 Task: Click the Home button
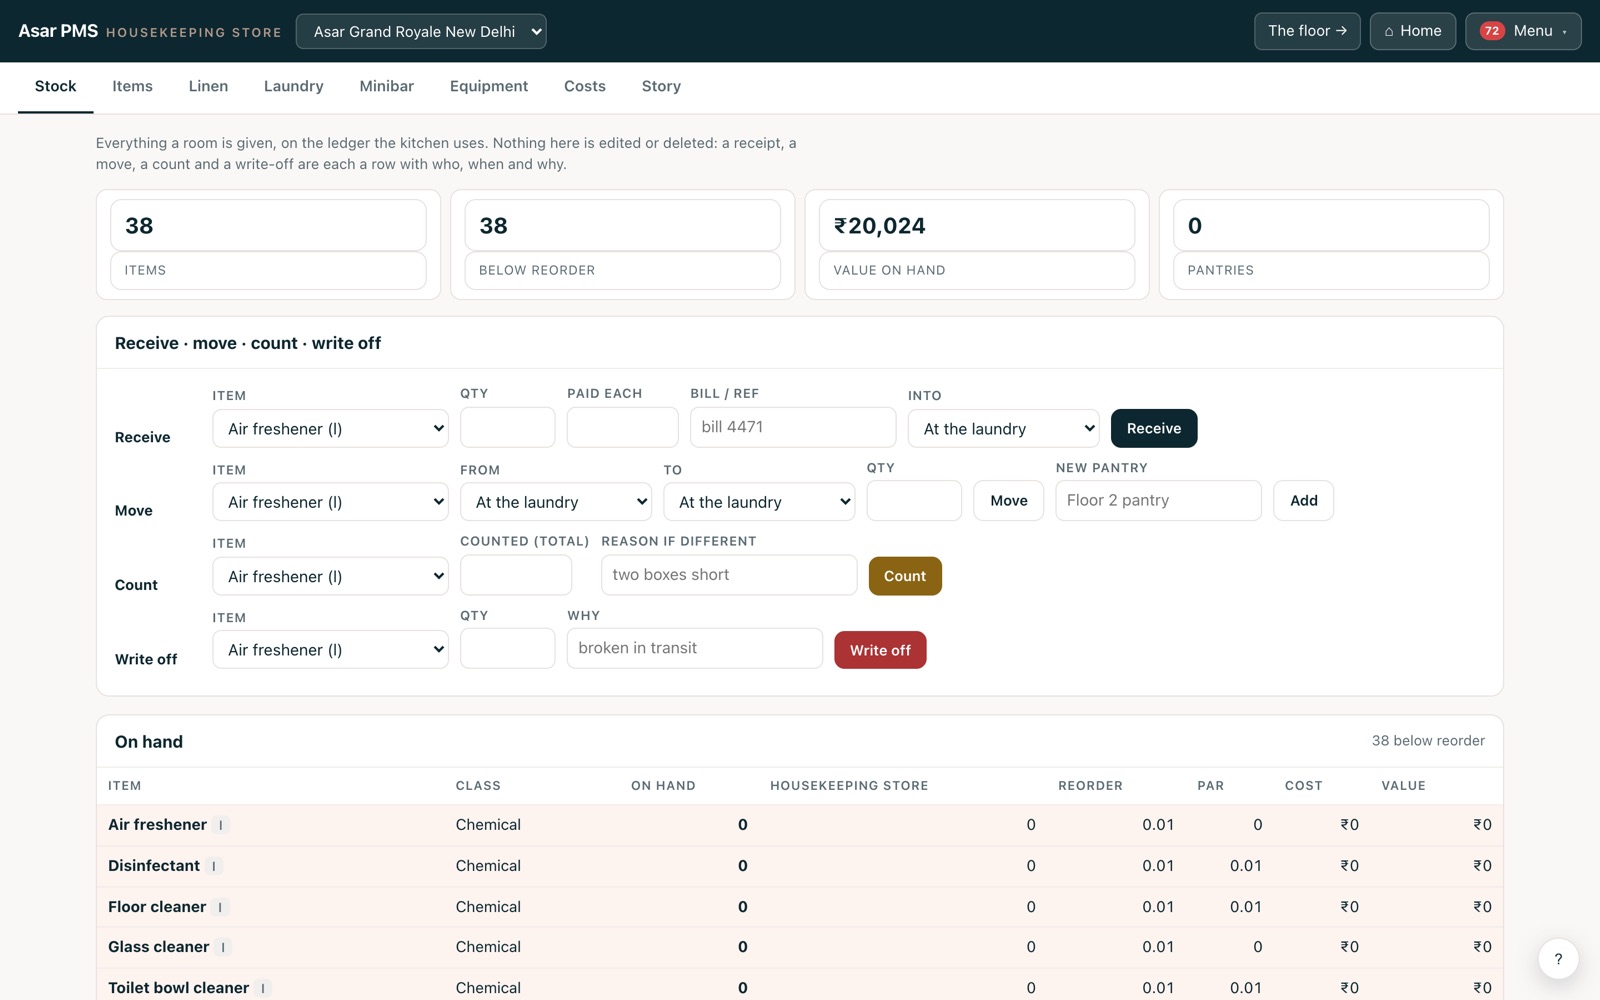(1412, 31)
